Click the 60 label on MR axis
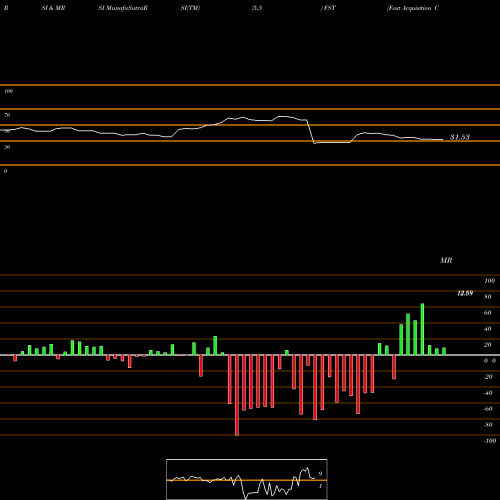Viewport: 500px width, 500px height. coord(488,313)
